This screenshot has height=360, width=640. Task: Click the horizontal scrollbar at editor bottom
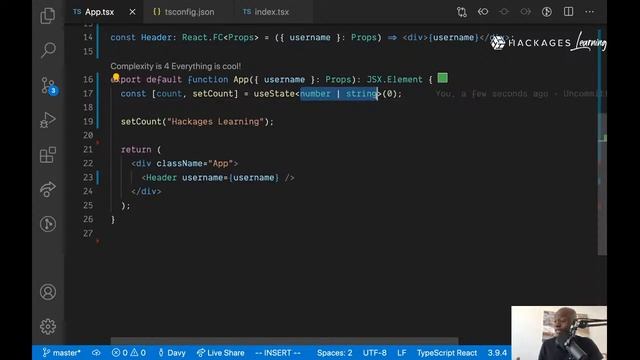pyautogui.click(x=284, y=340)
